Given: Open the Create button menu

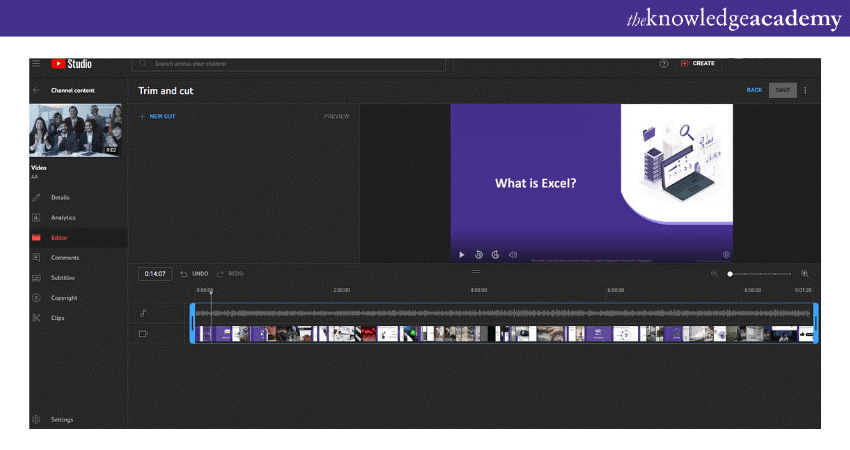Looking at the screenshot, I should (697, 63).
